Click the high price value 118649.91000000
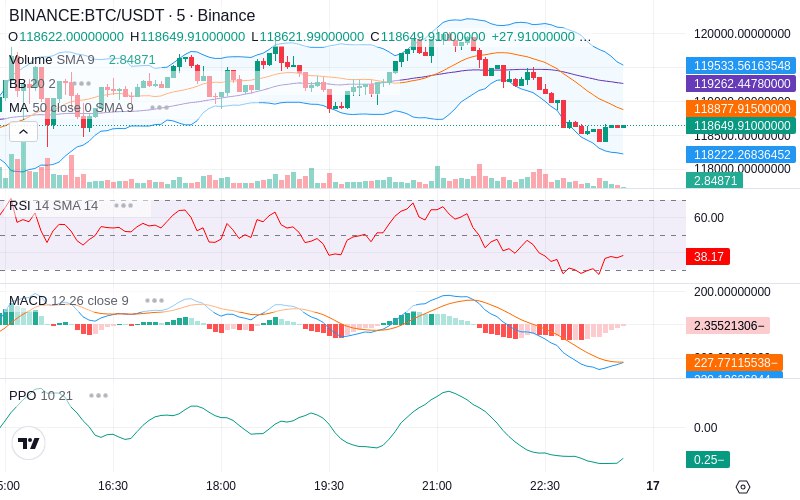800x500 pixels. click(x=193, y=37)
